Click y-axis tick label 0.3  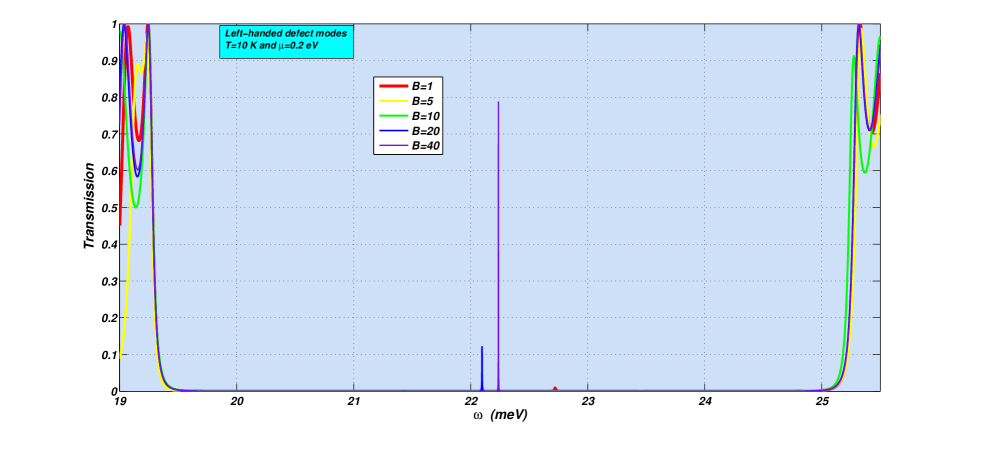(x=108, y=281)
